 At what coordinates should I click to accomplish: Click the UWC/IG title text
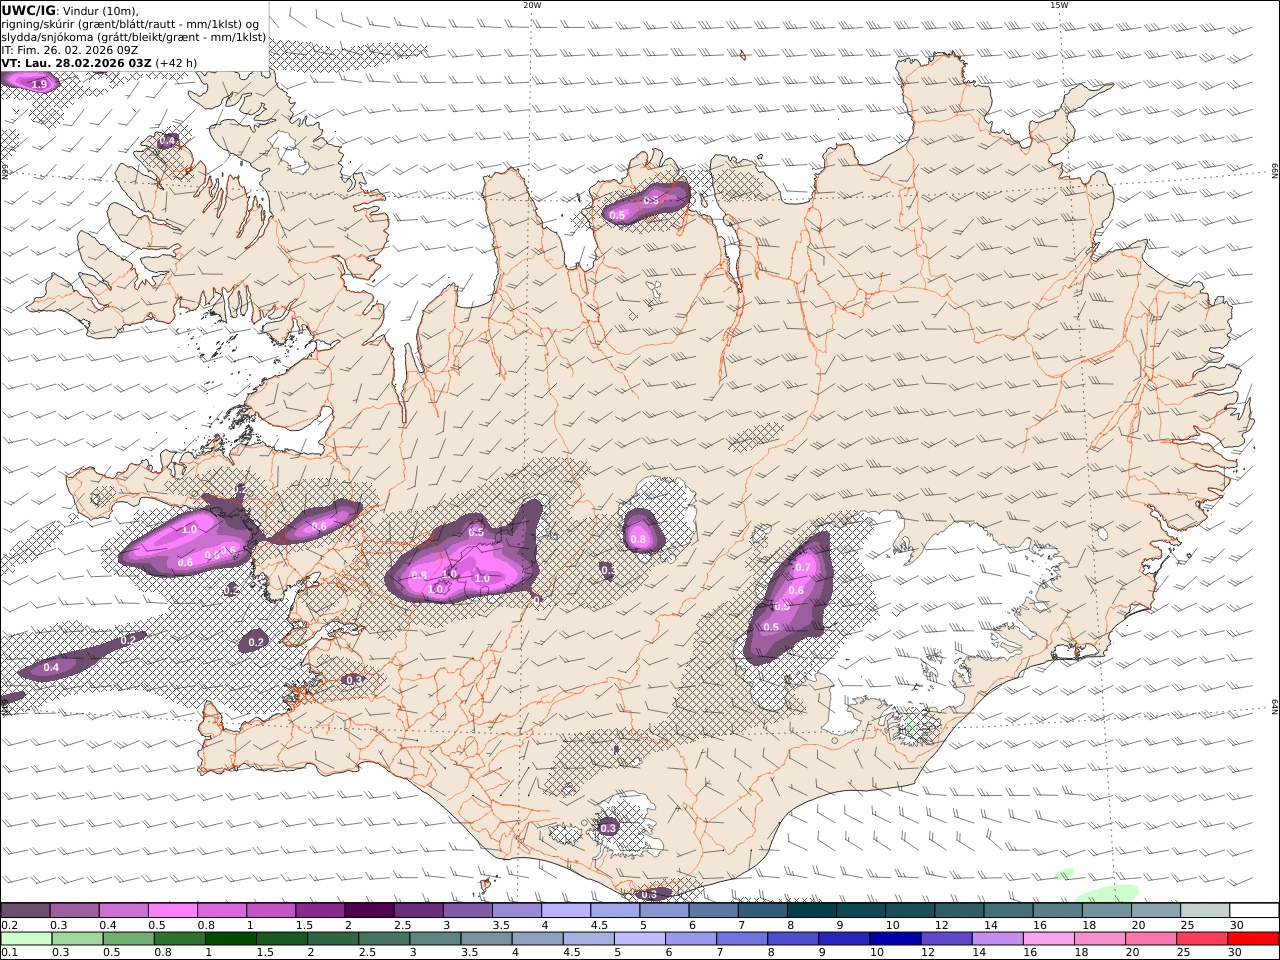click(x=29, y=10)
